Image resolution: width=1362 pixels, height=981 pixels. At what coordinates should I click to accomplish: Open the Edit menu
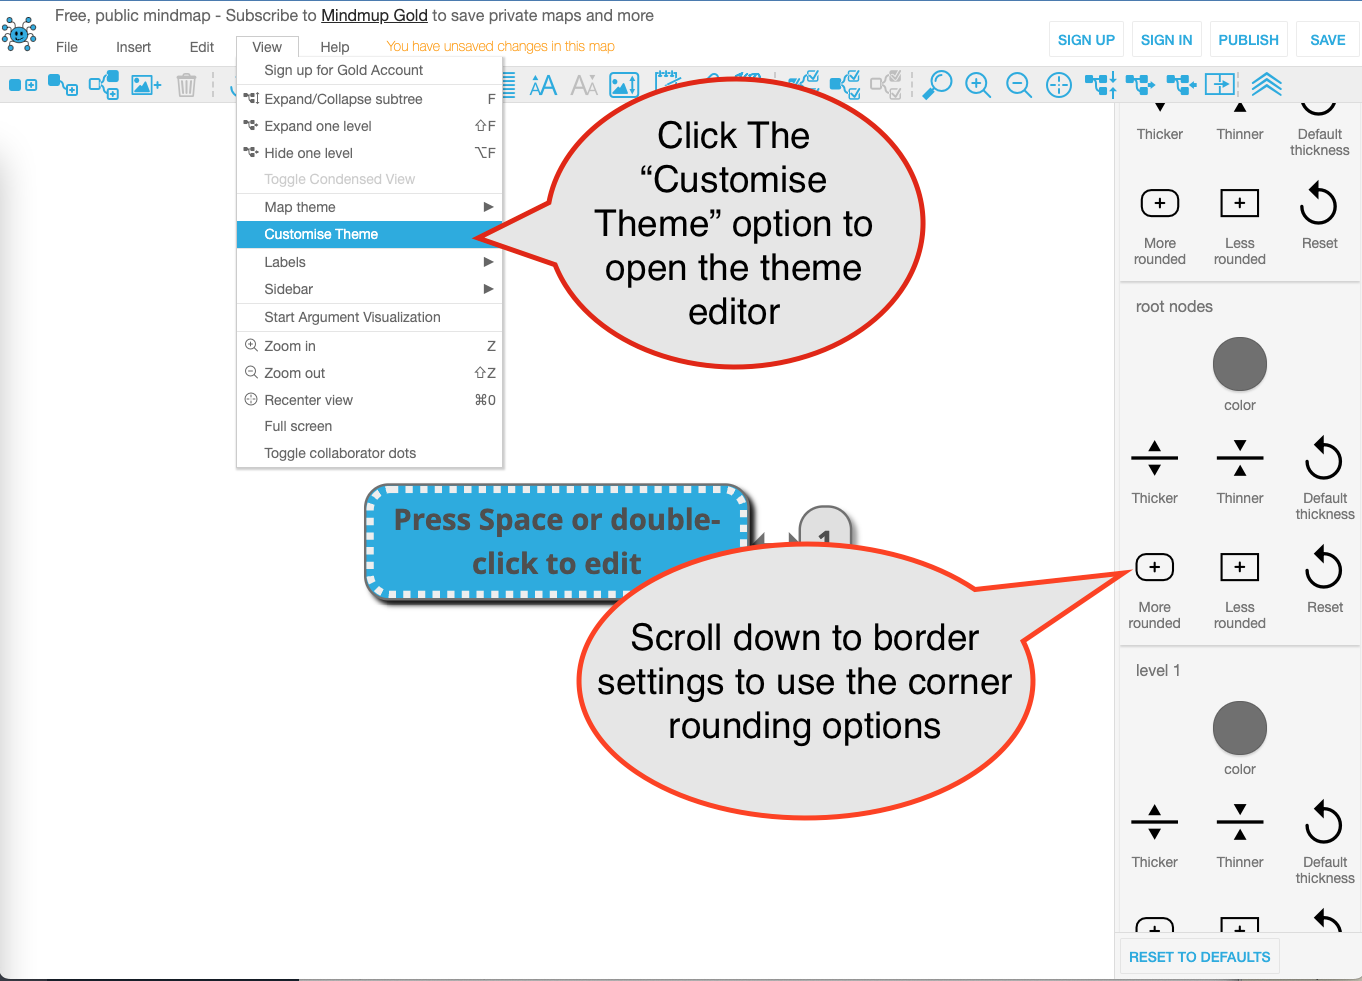pyautogui.click(x=202, y=47)
